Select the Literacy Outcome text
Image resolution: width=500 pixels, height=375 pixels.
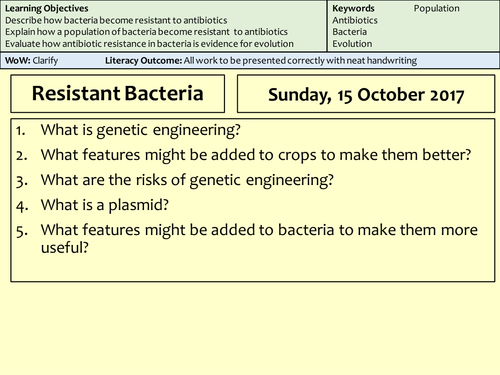(261, 61)
